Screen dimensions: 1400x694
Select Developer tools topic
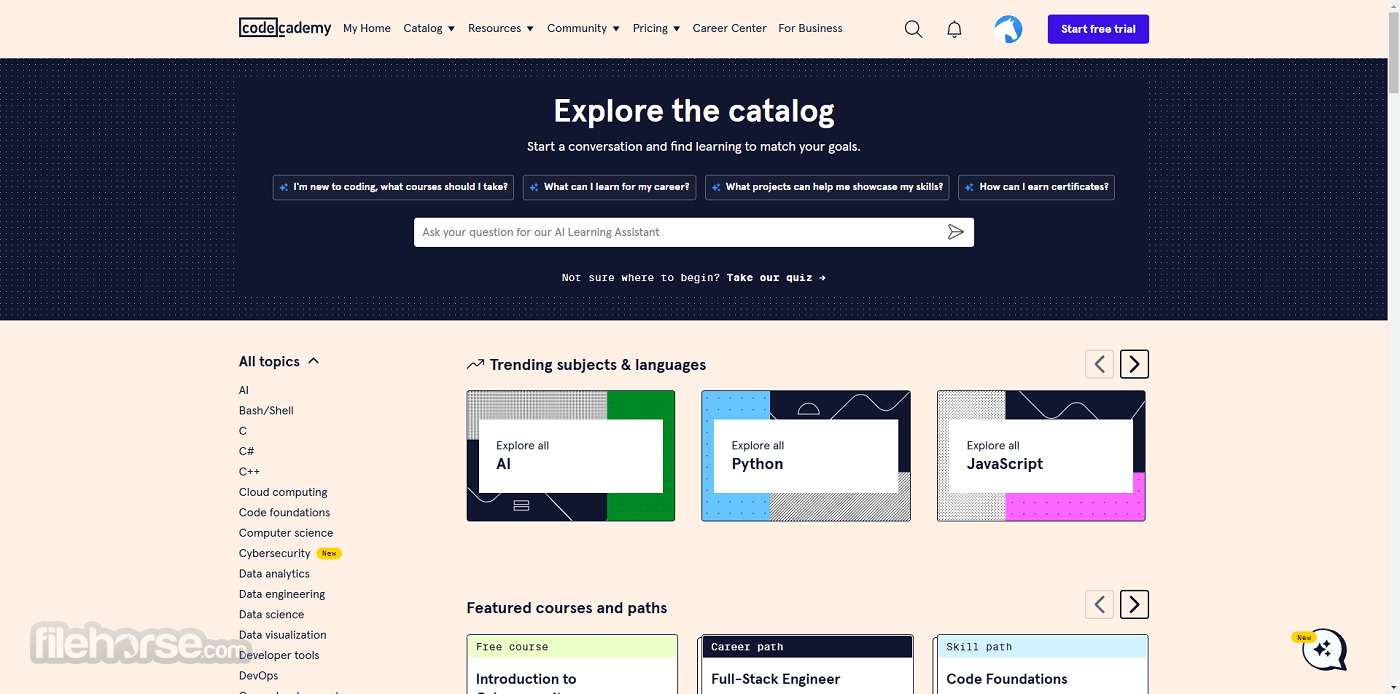pyautogui.click(x=279, y=655)
